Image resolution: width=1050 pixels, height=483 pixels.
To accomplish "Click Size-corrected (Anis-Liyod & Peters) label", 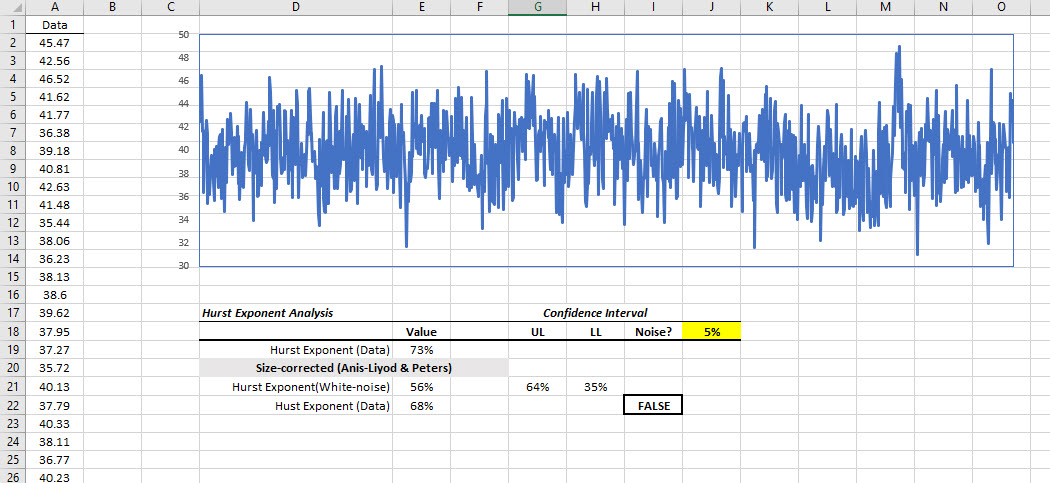I will [354, 368].
